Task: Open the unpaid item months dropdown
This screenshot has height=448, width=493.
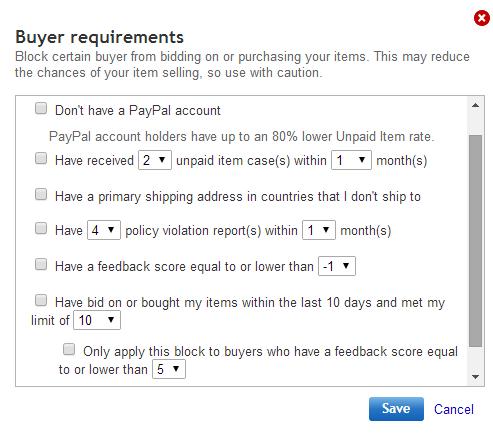Action: tap(351, 160)
